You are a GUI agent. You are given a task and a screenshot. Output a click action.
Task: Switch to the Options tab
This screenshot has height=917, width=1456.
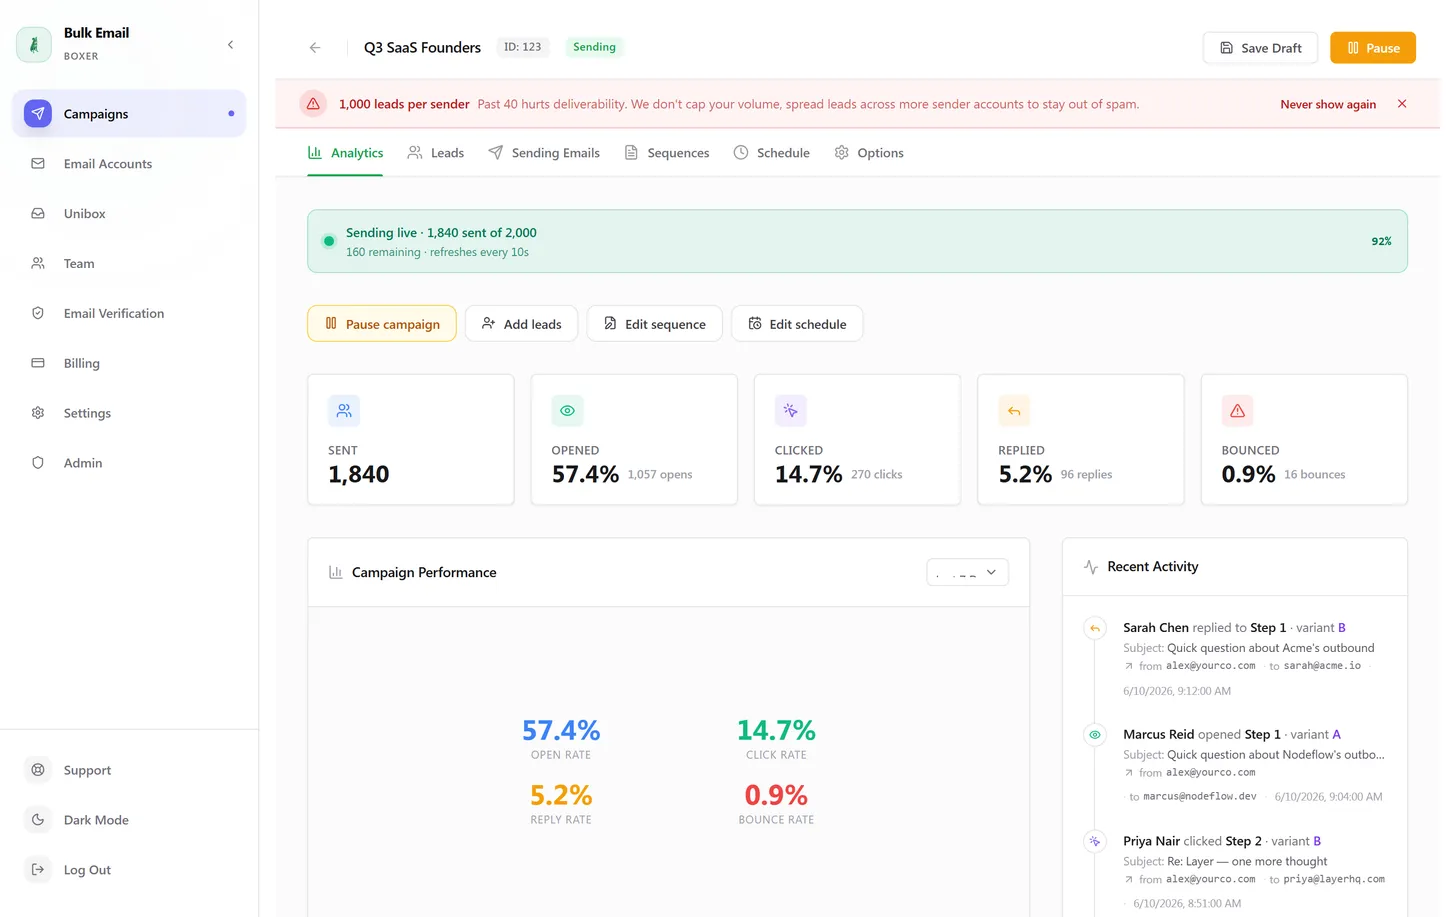tap(869, 153)
